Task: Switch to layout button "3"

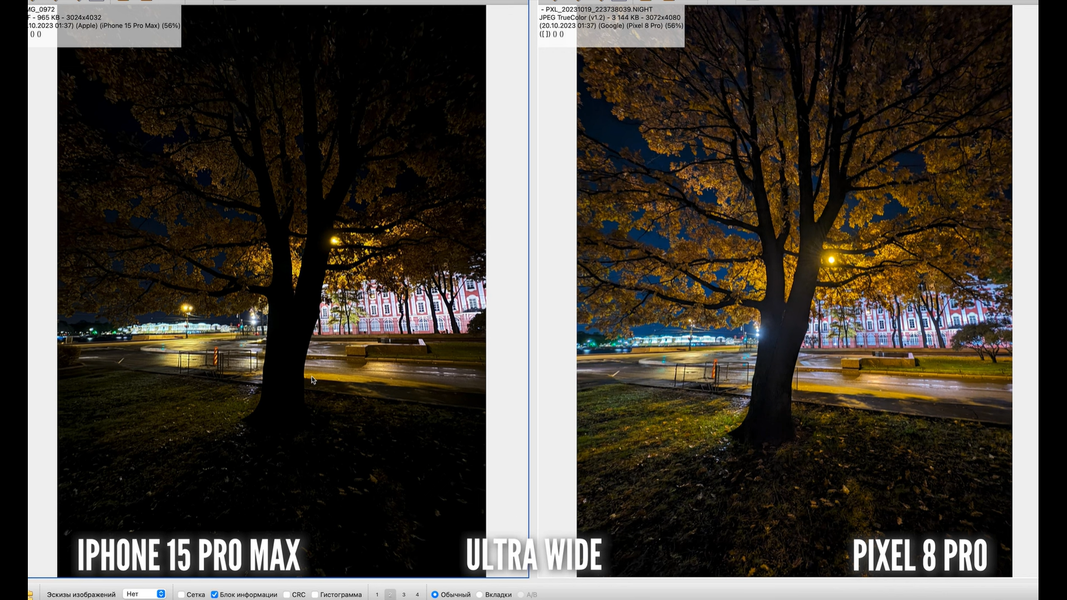Action: (x=404, y=595)
